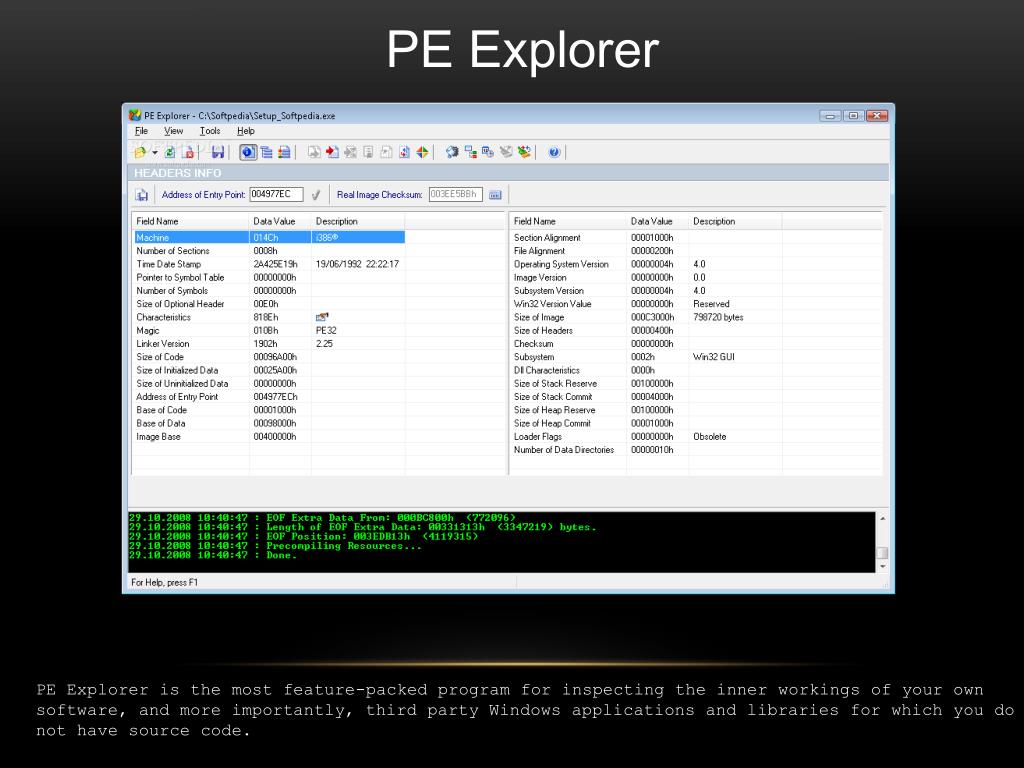Select the Checksum row
The height and width of the screenshot is (768, 1024).
pos(647,344)
